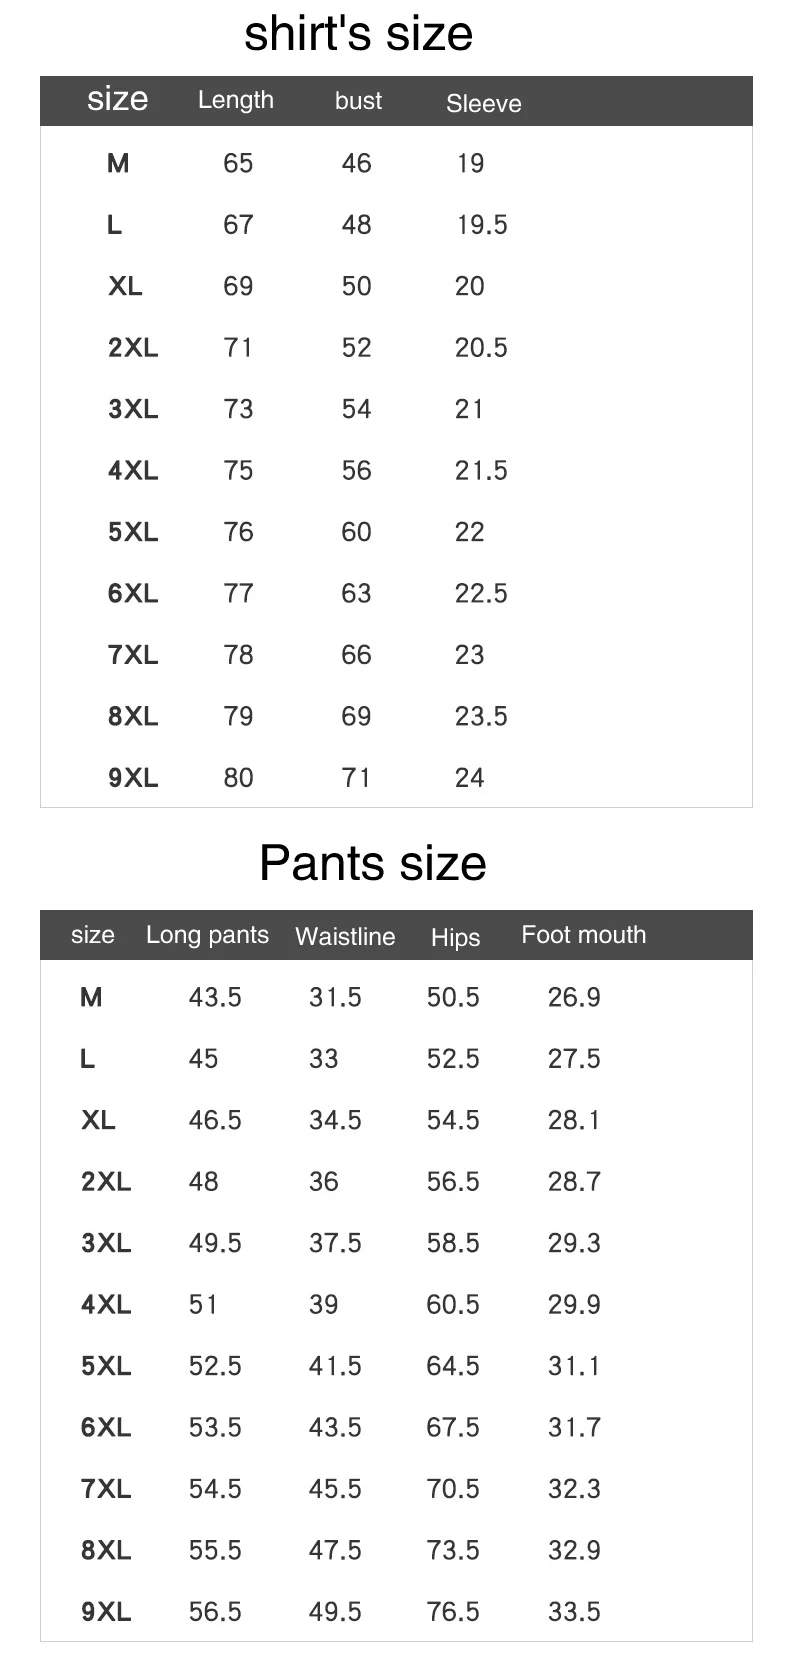Screen dimensions: 790x1654
Task: Click the 9XL label in shirt table
Action: pyautogui.click(x=133, y=778)
